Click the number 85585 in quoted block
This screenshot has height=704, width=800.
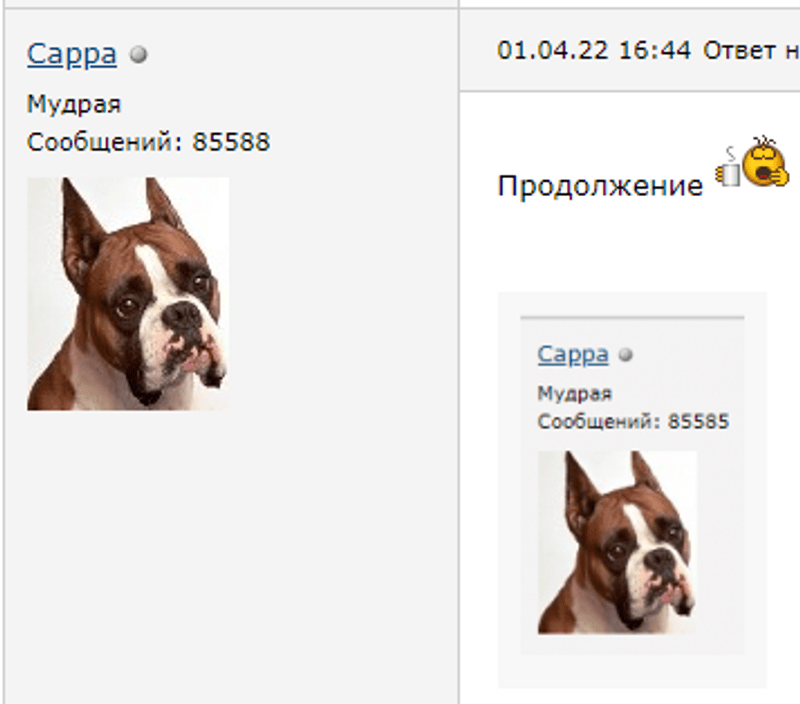(x=698, y=421)
